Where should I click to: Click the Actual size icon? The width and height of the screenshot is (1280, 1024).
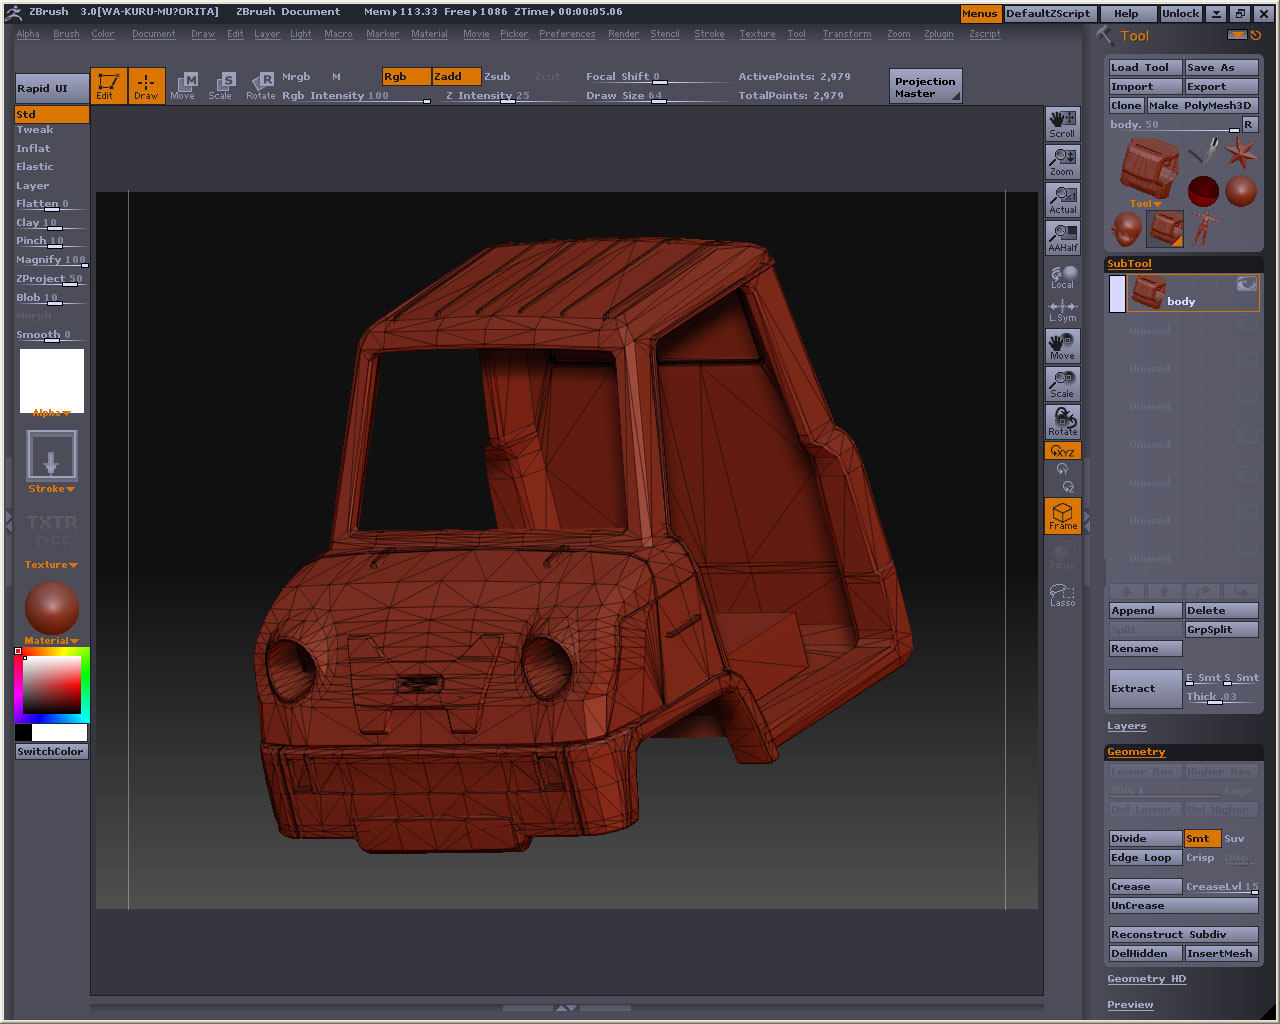(x=1062, y=200)
